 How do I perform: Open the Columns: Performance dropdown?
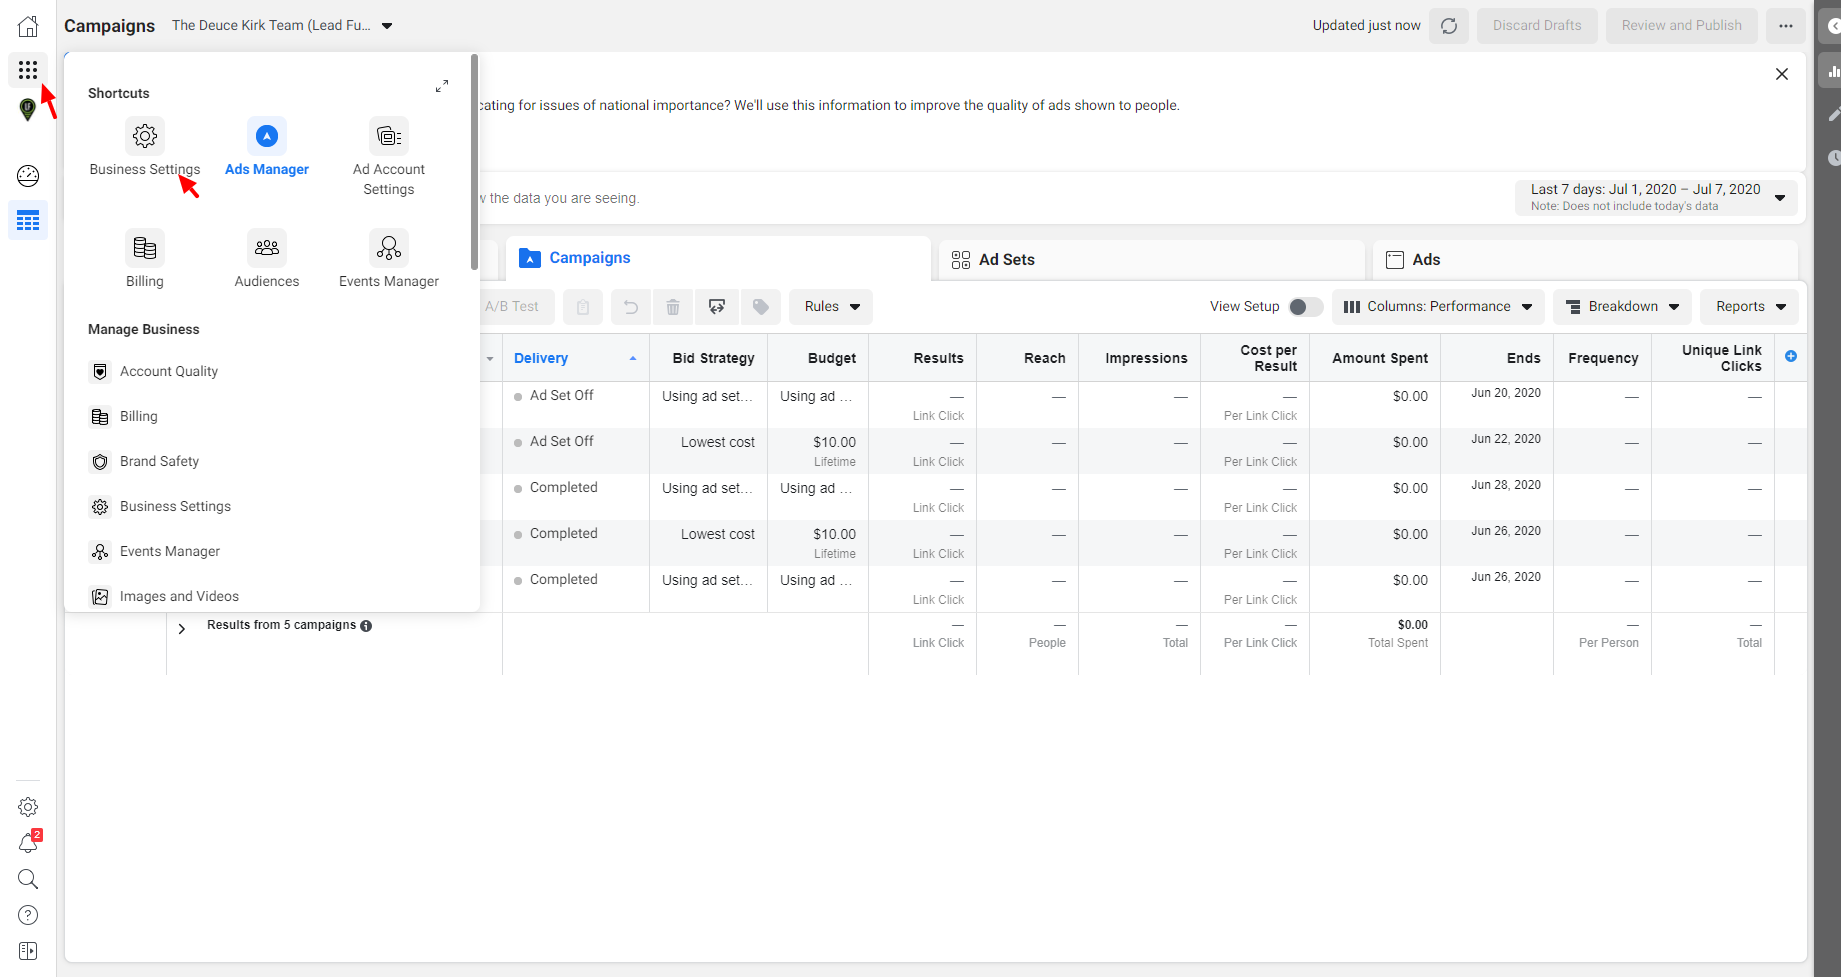coord(1438,307)
